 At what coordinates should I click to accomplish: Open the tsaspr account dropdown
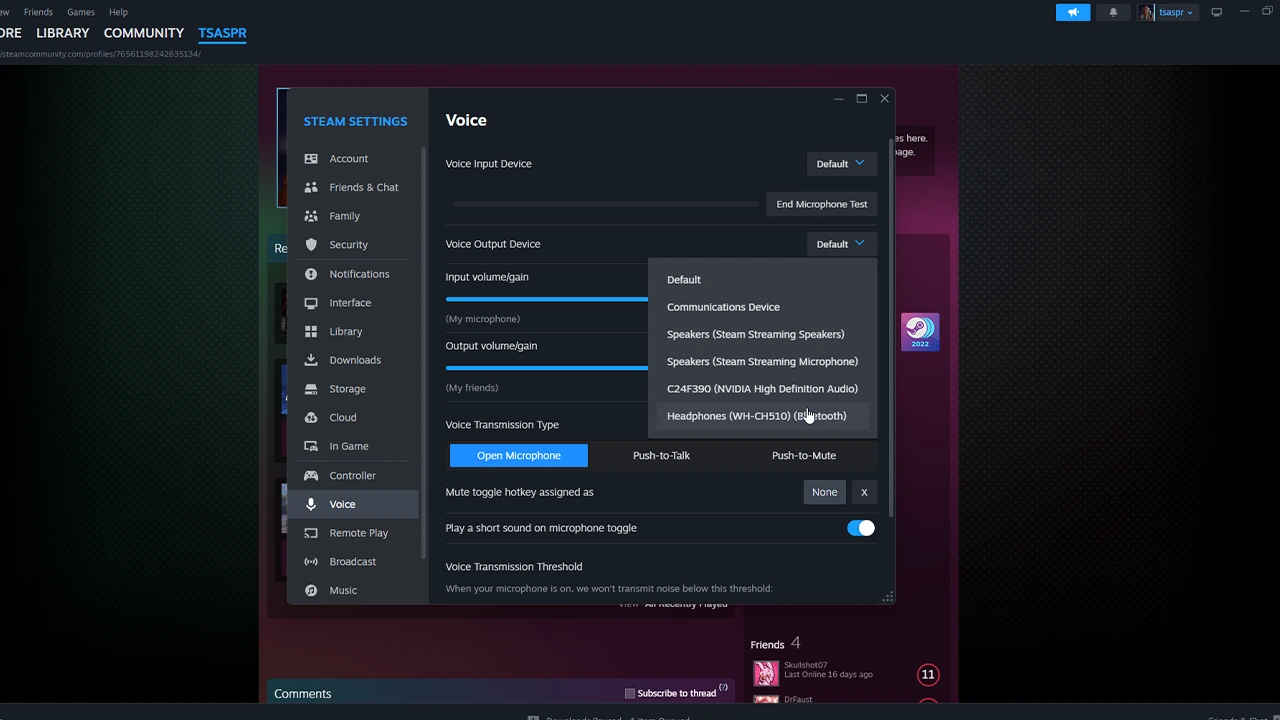click(1176, 12)
